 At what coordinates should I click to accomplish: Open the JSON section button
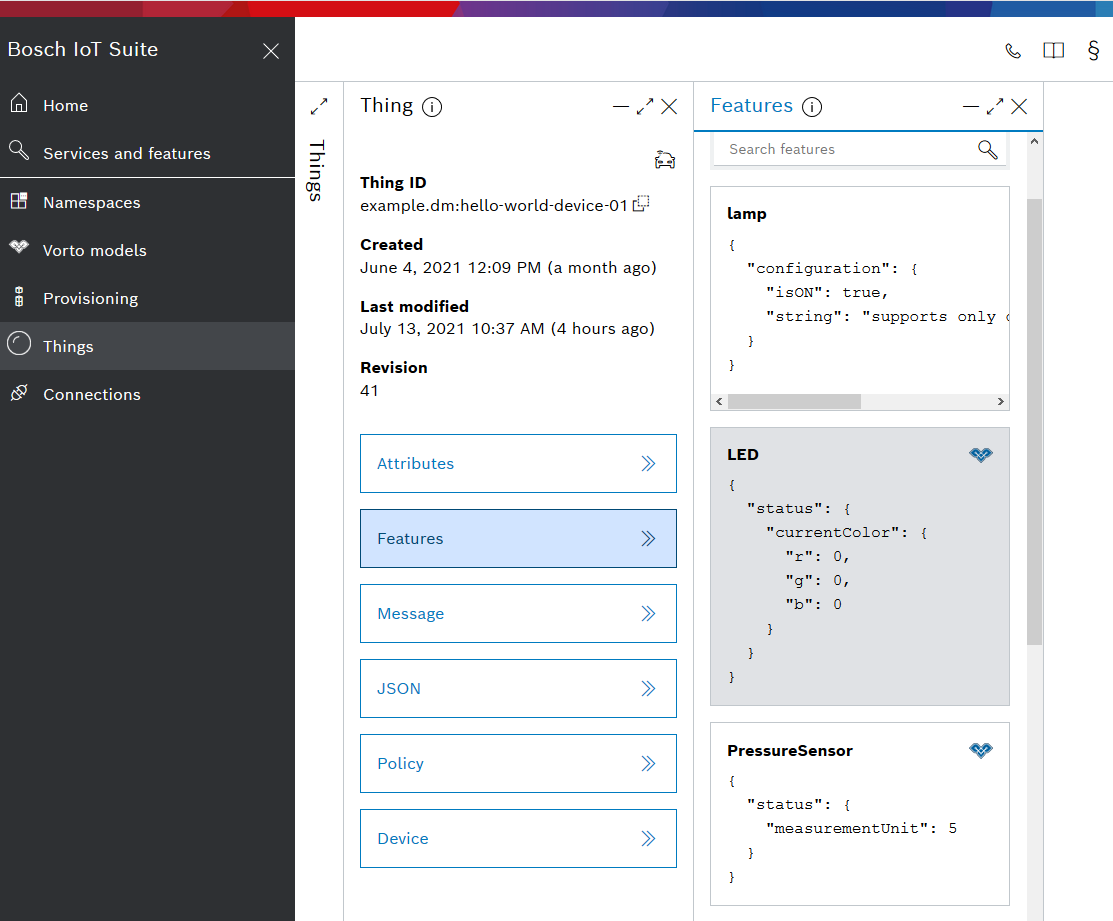[x=518, y=688]
